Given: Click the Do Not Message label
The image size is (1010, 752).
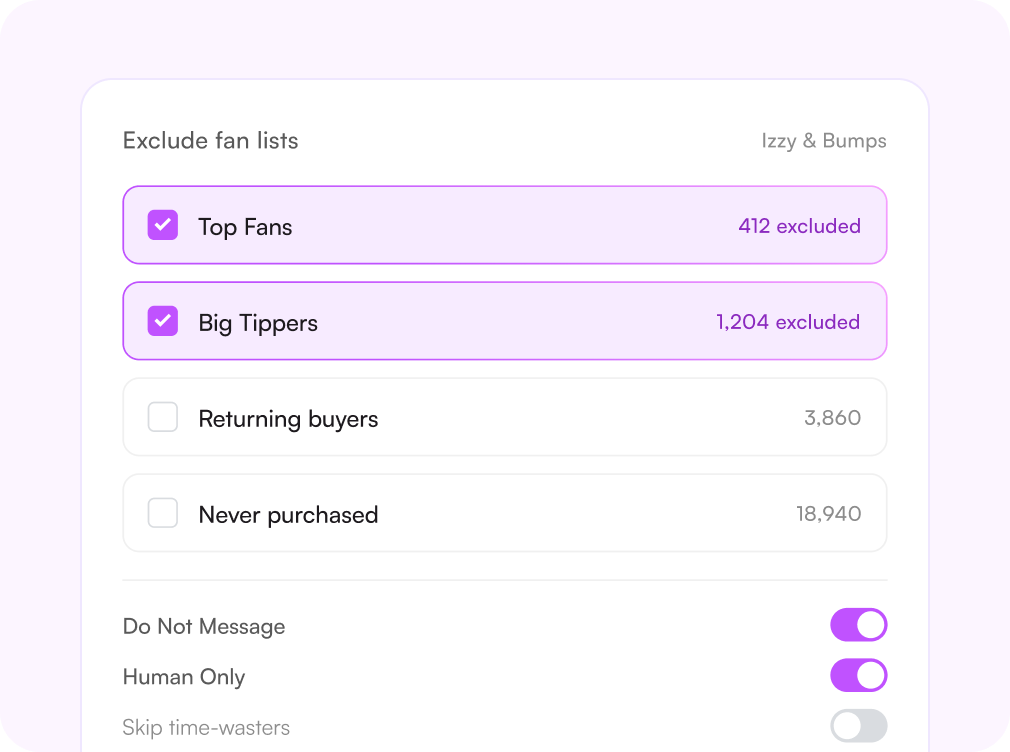Looking at the screenshot, I should pos(204,626).
